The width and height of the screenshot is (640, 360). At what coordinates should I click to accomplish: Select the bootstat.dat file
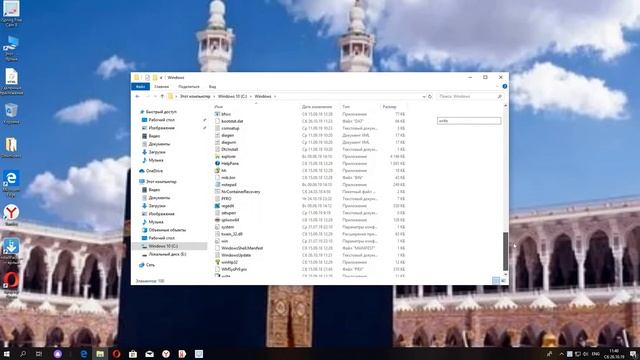pos(232,121)
